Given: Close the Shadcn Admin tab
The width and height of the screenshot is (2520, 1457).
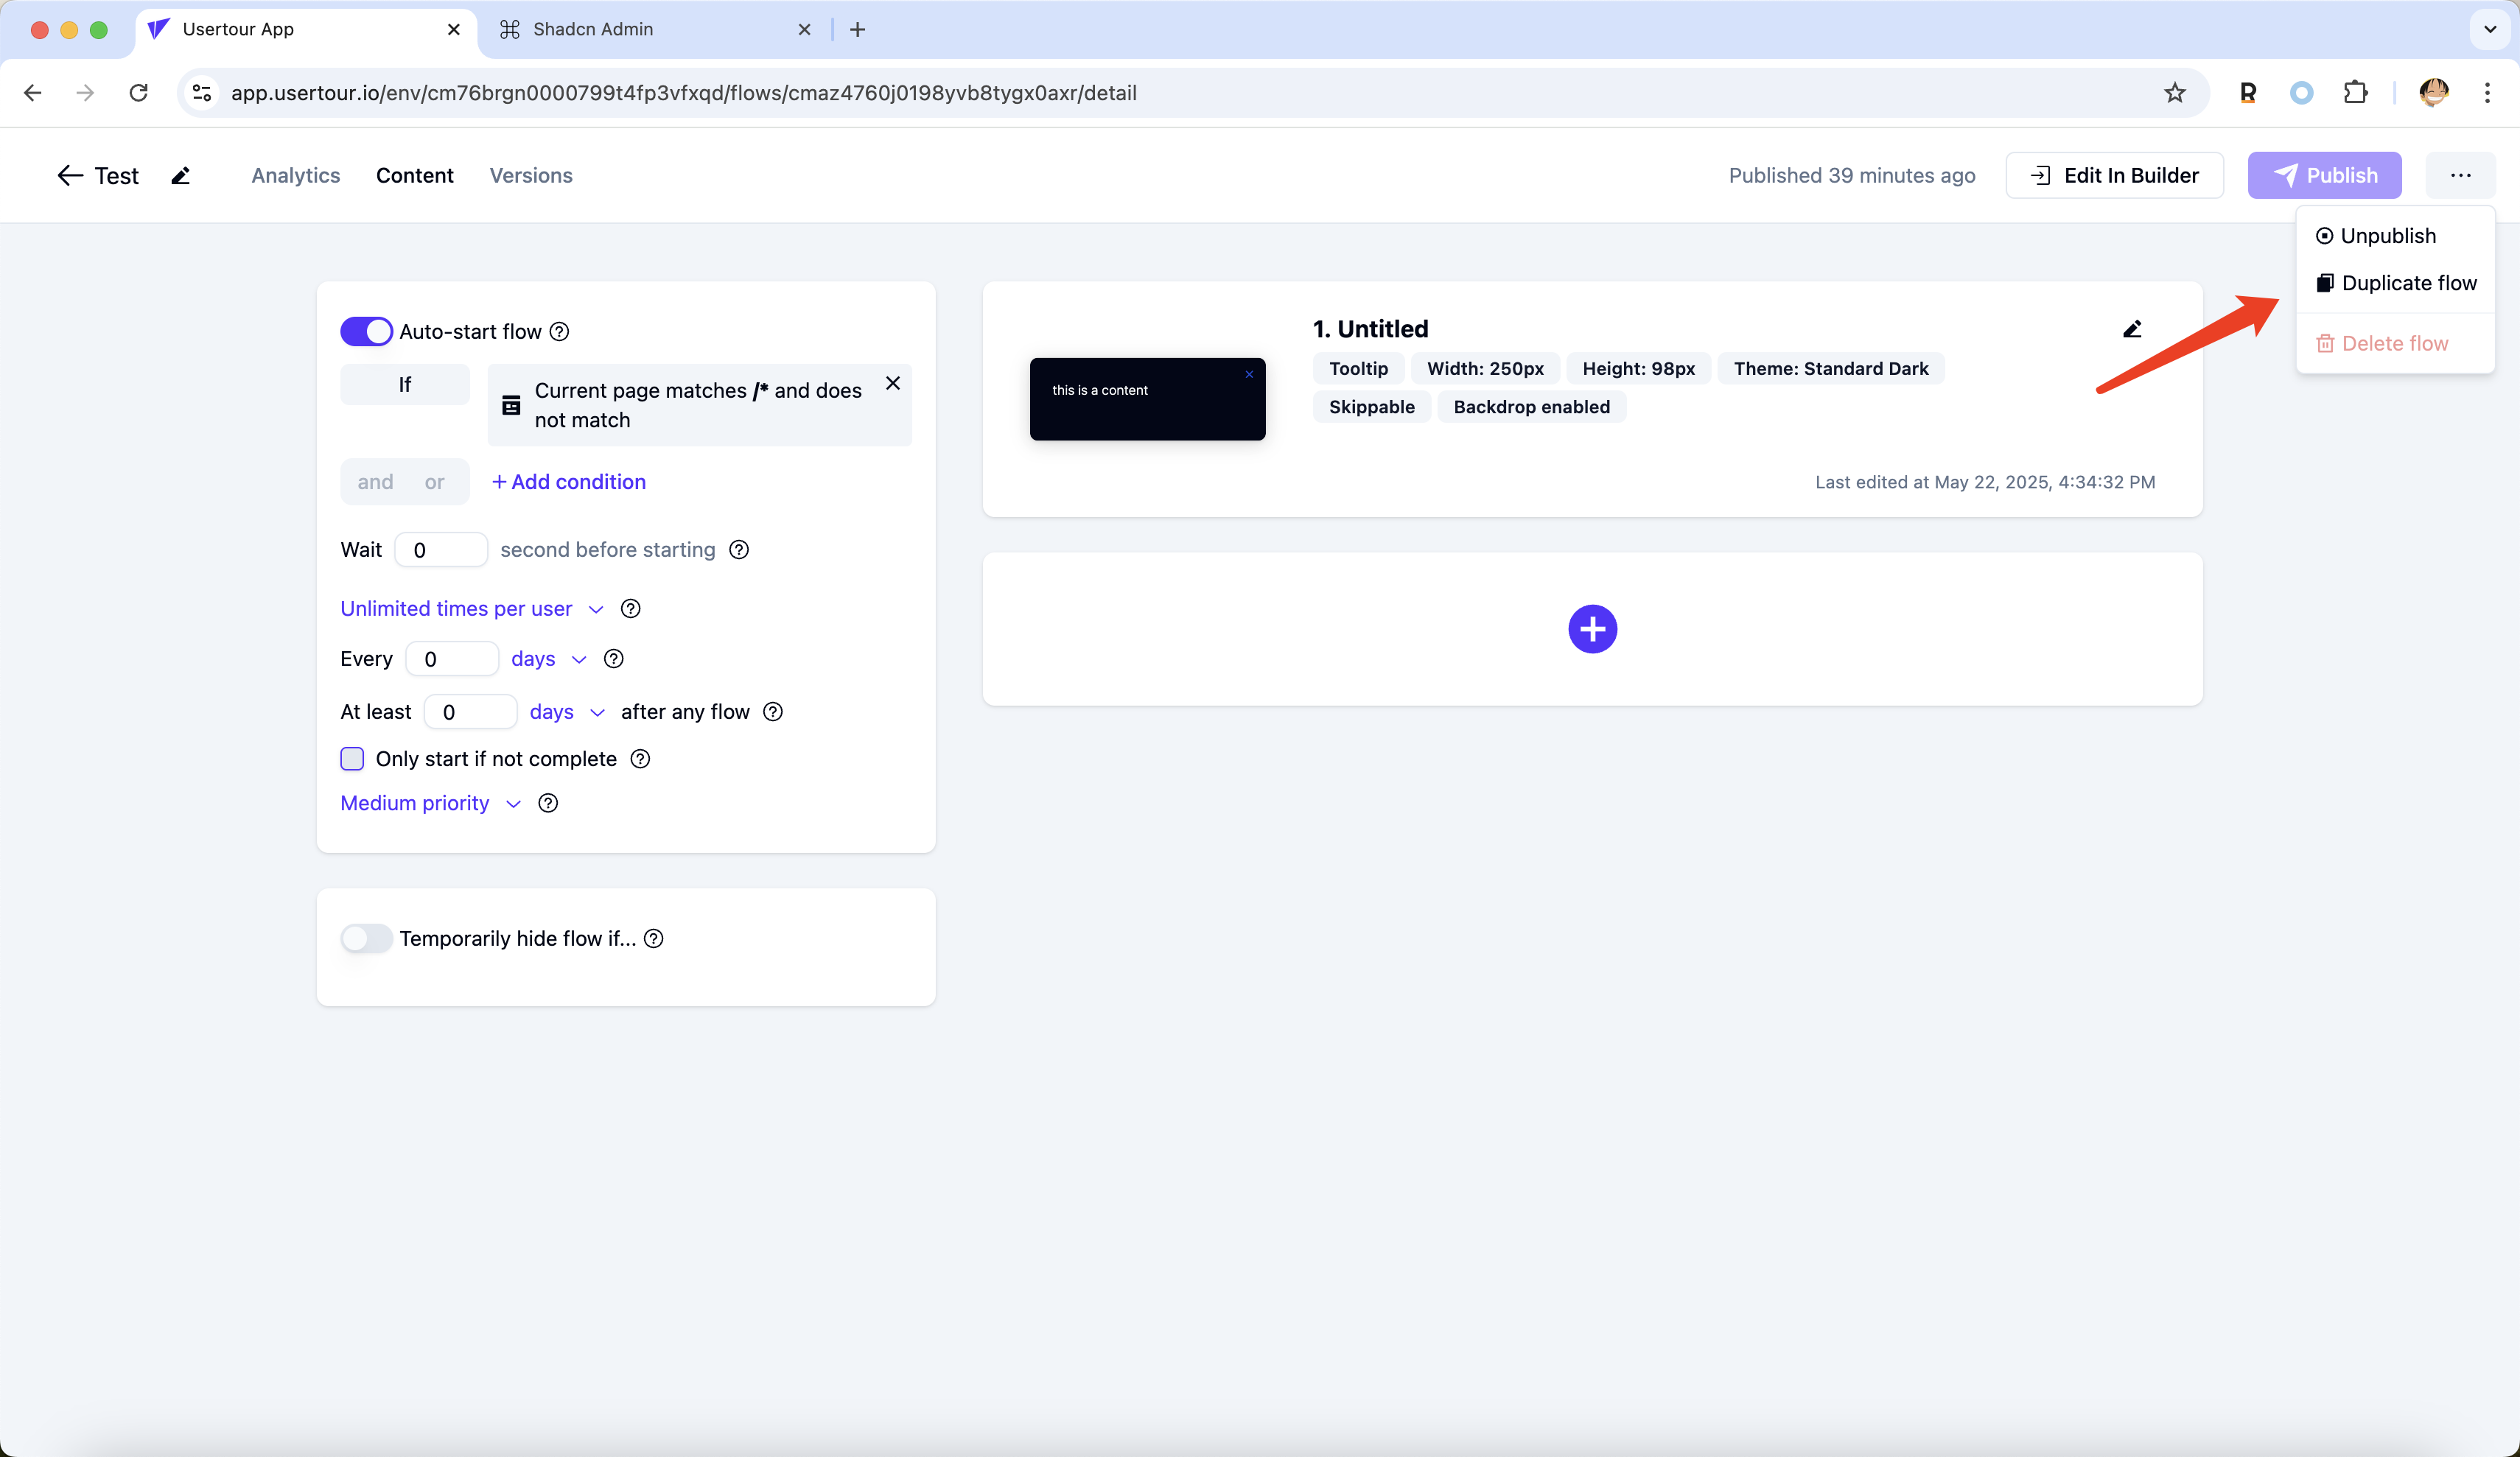Looking at the screenshot, I should 804,30.
